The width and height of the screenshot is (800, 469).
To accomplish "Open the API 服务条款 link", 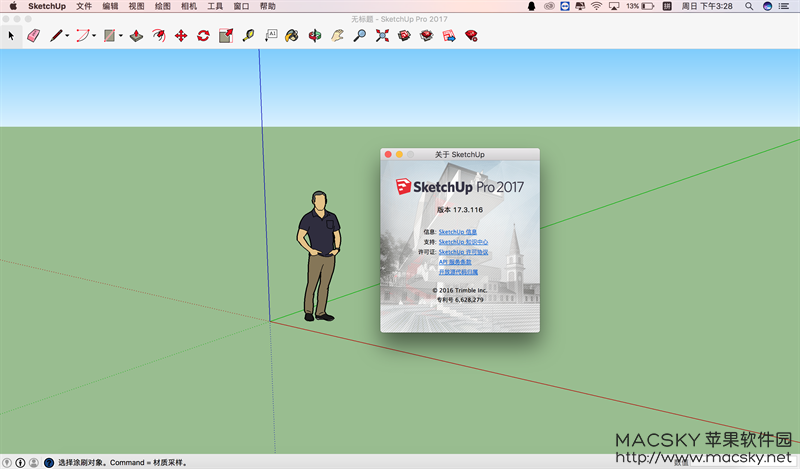I will (455, 262).
